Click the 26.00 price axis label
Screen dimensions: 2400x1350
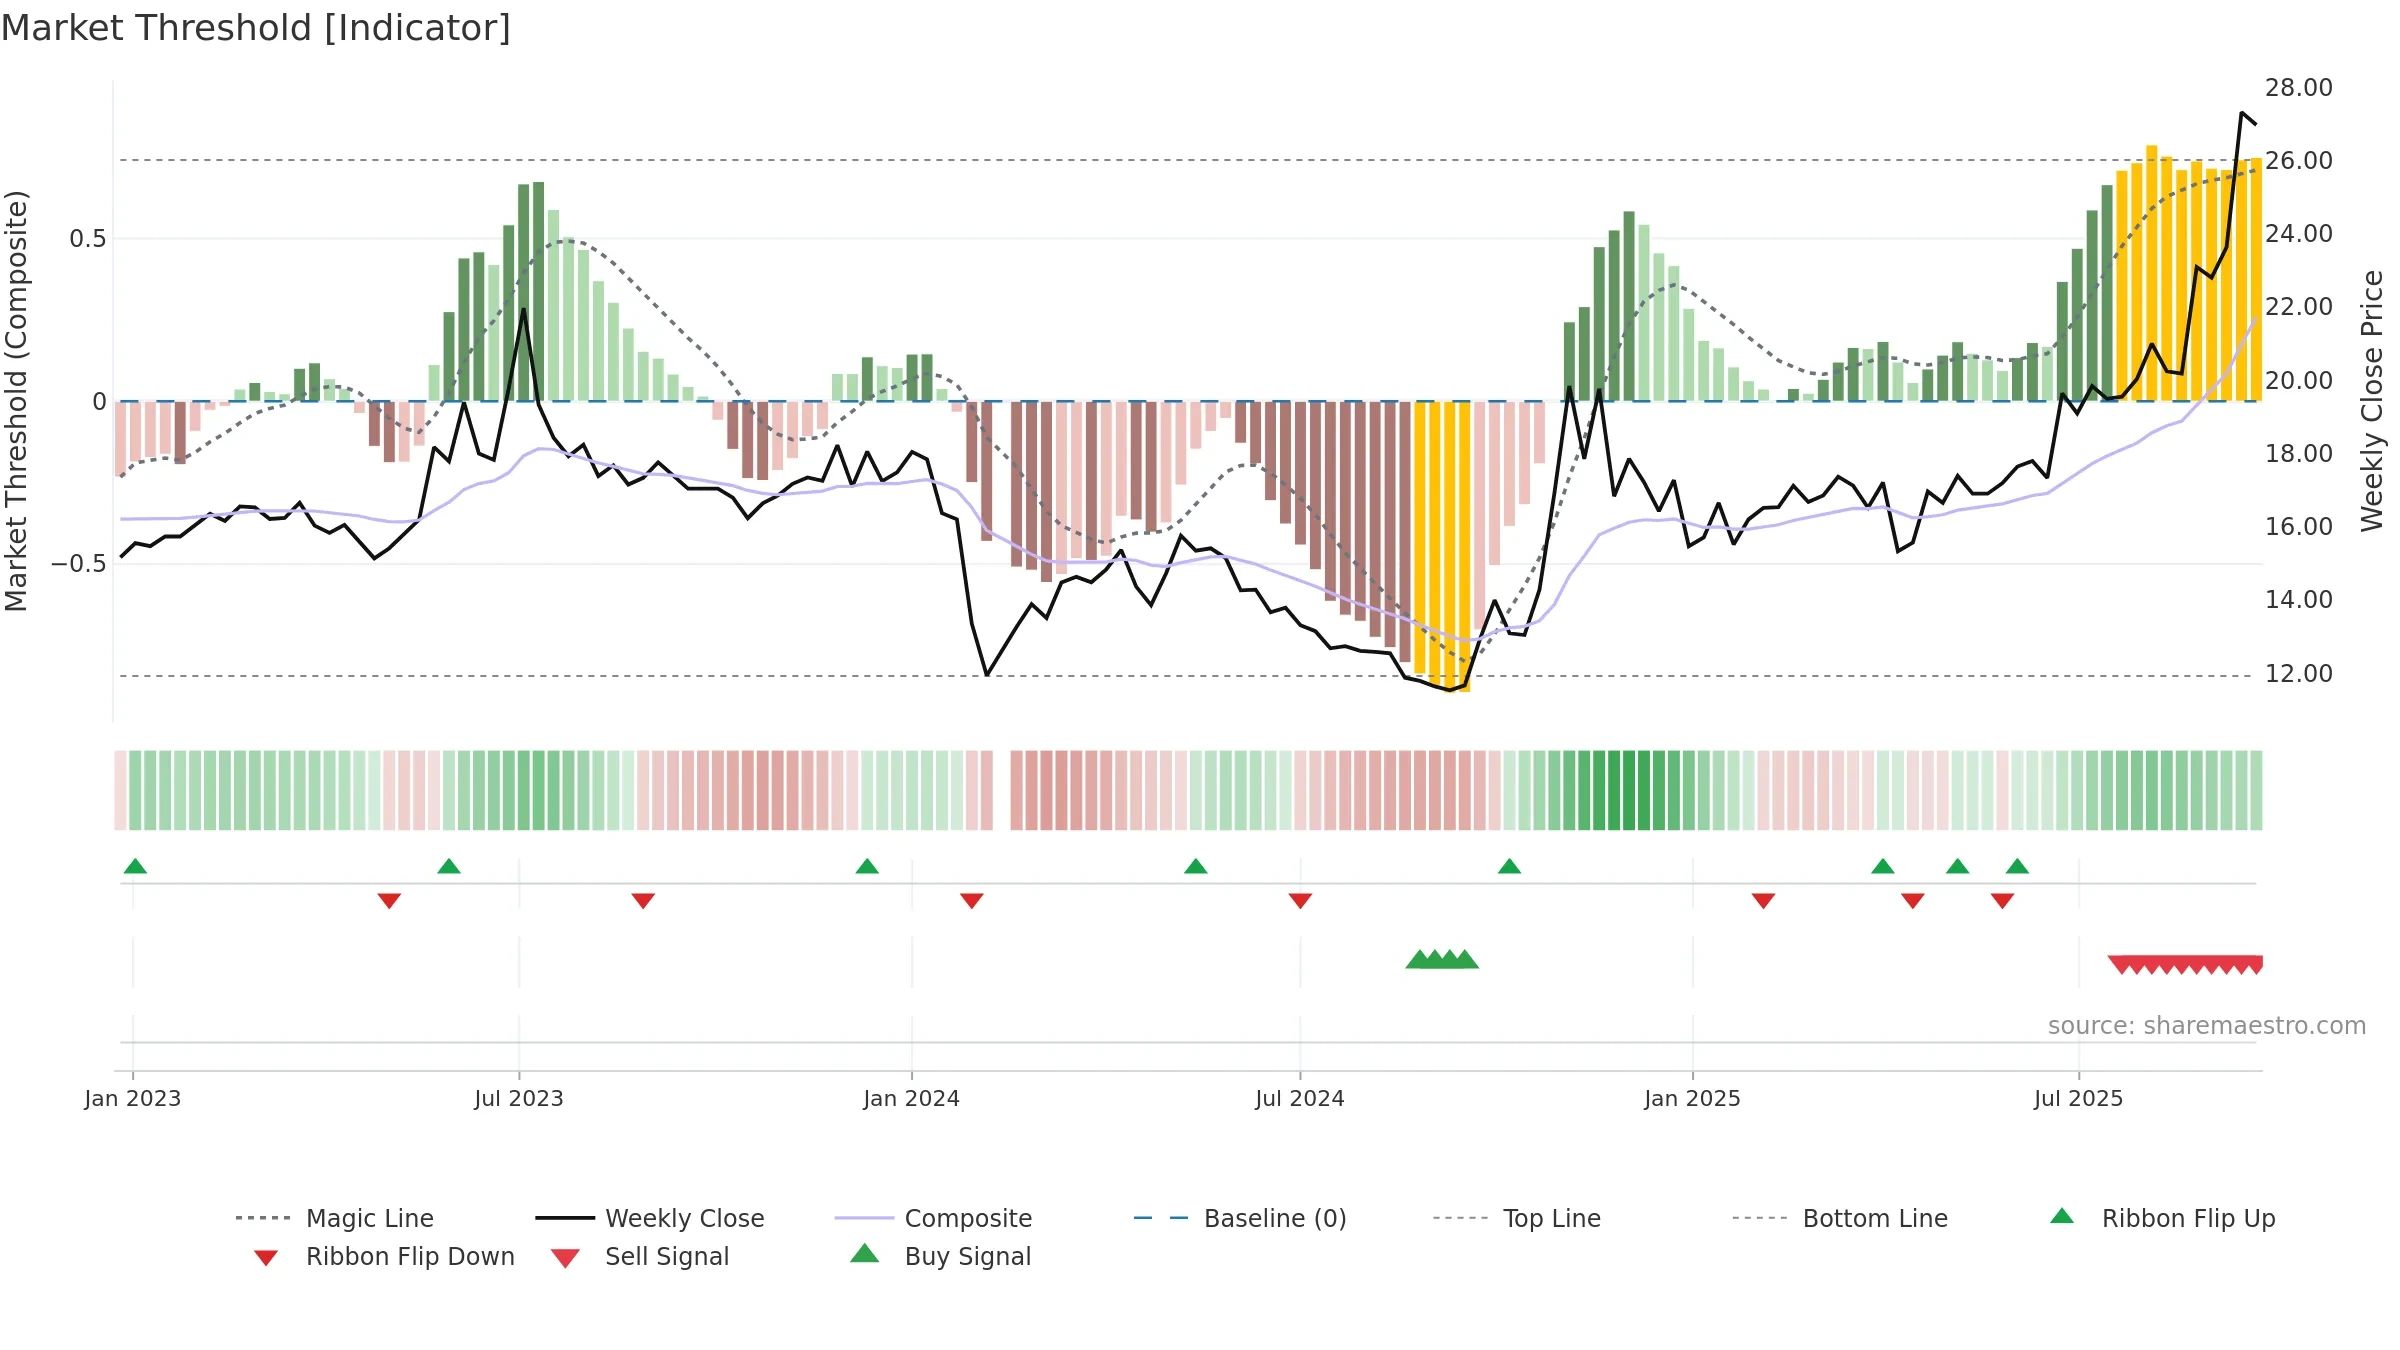pos(2299,161)
